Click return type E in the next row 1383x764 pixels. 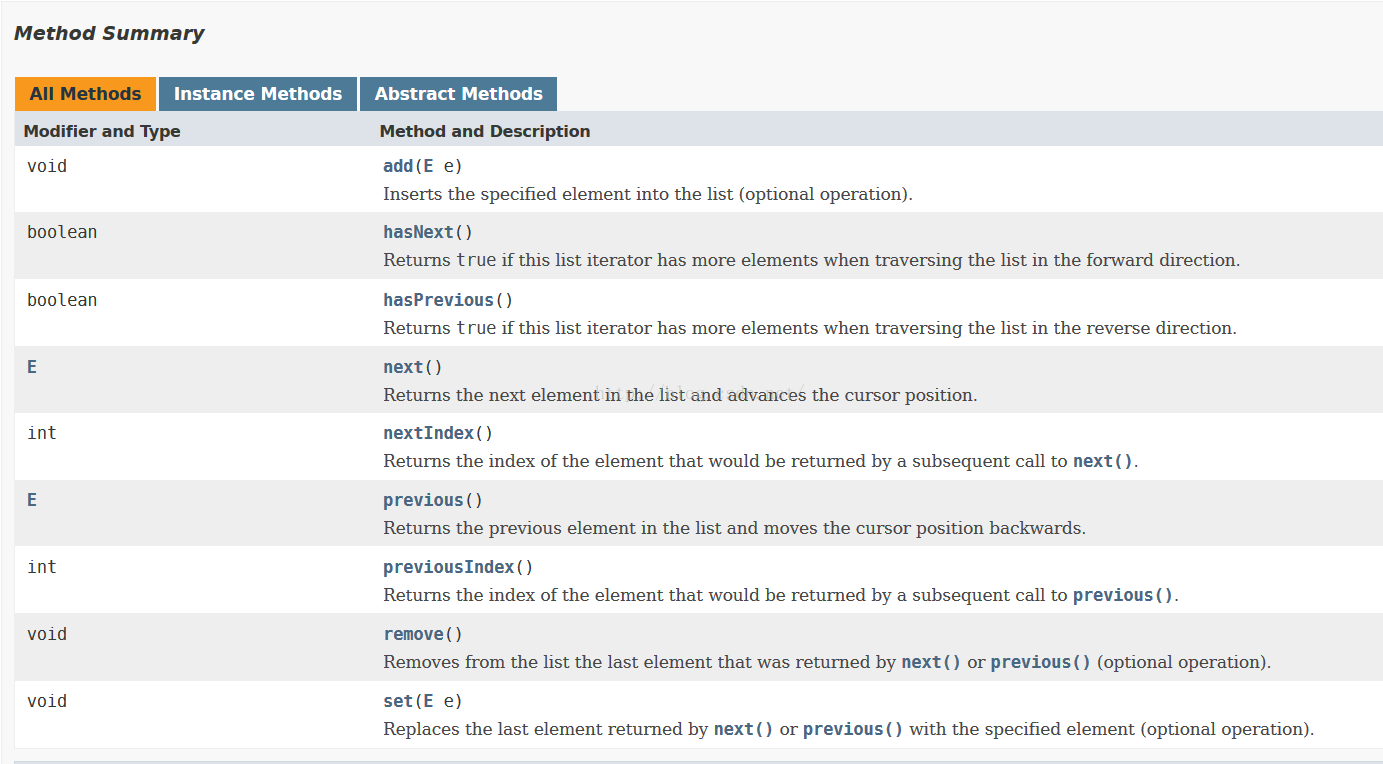(x=32, y=367)
